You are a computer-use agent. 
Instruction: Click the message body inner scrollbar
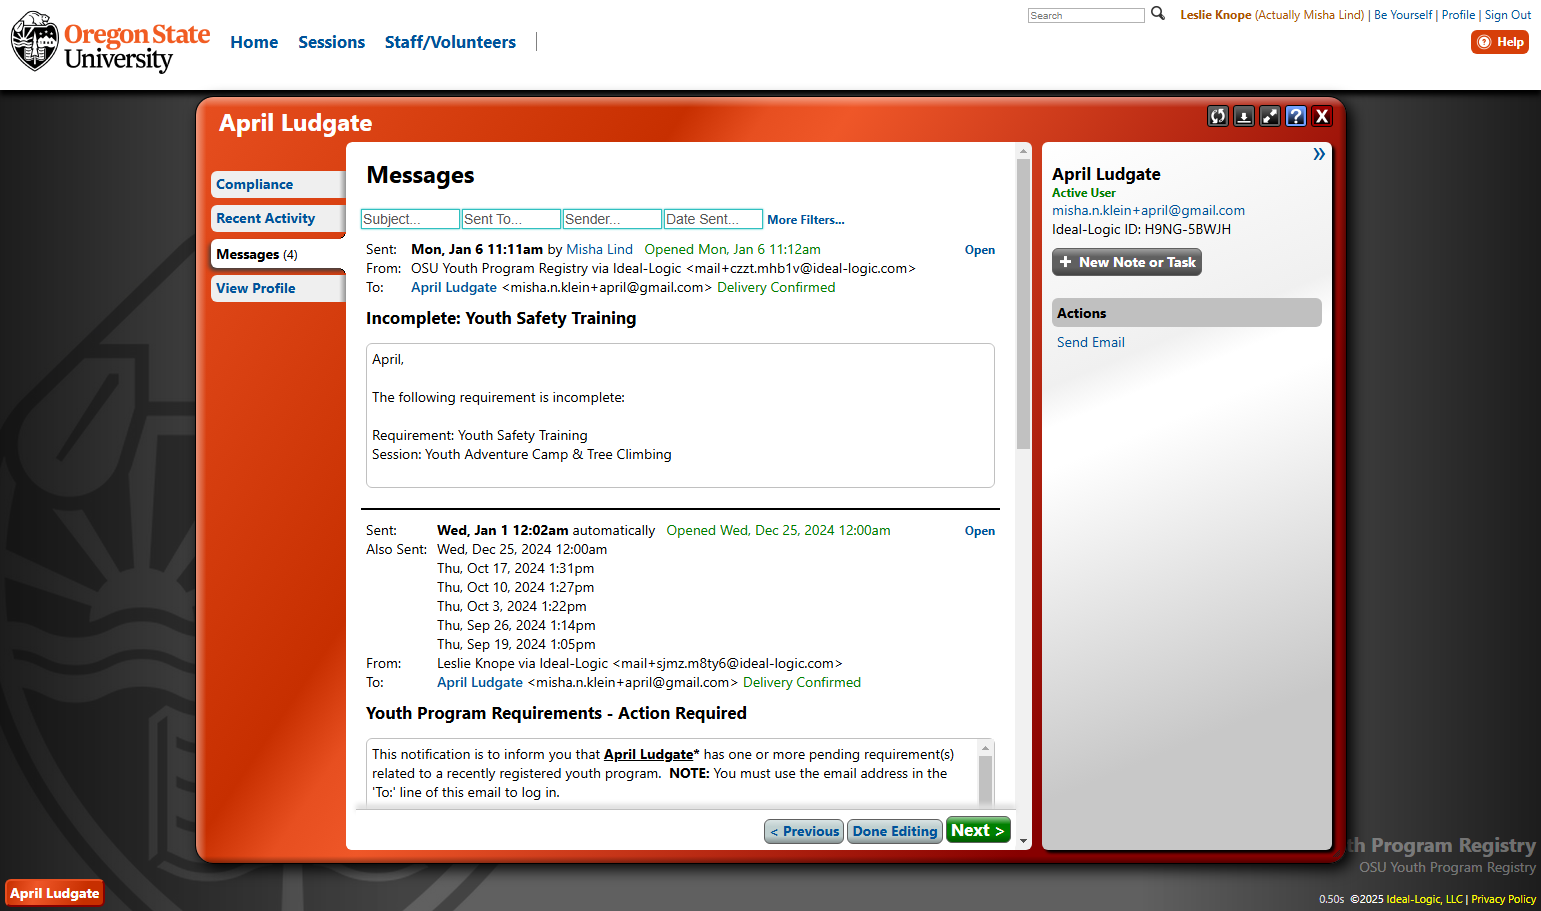click(x=986, y=778)
